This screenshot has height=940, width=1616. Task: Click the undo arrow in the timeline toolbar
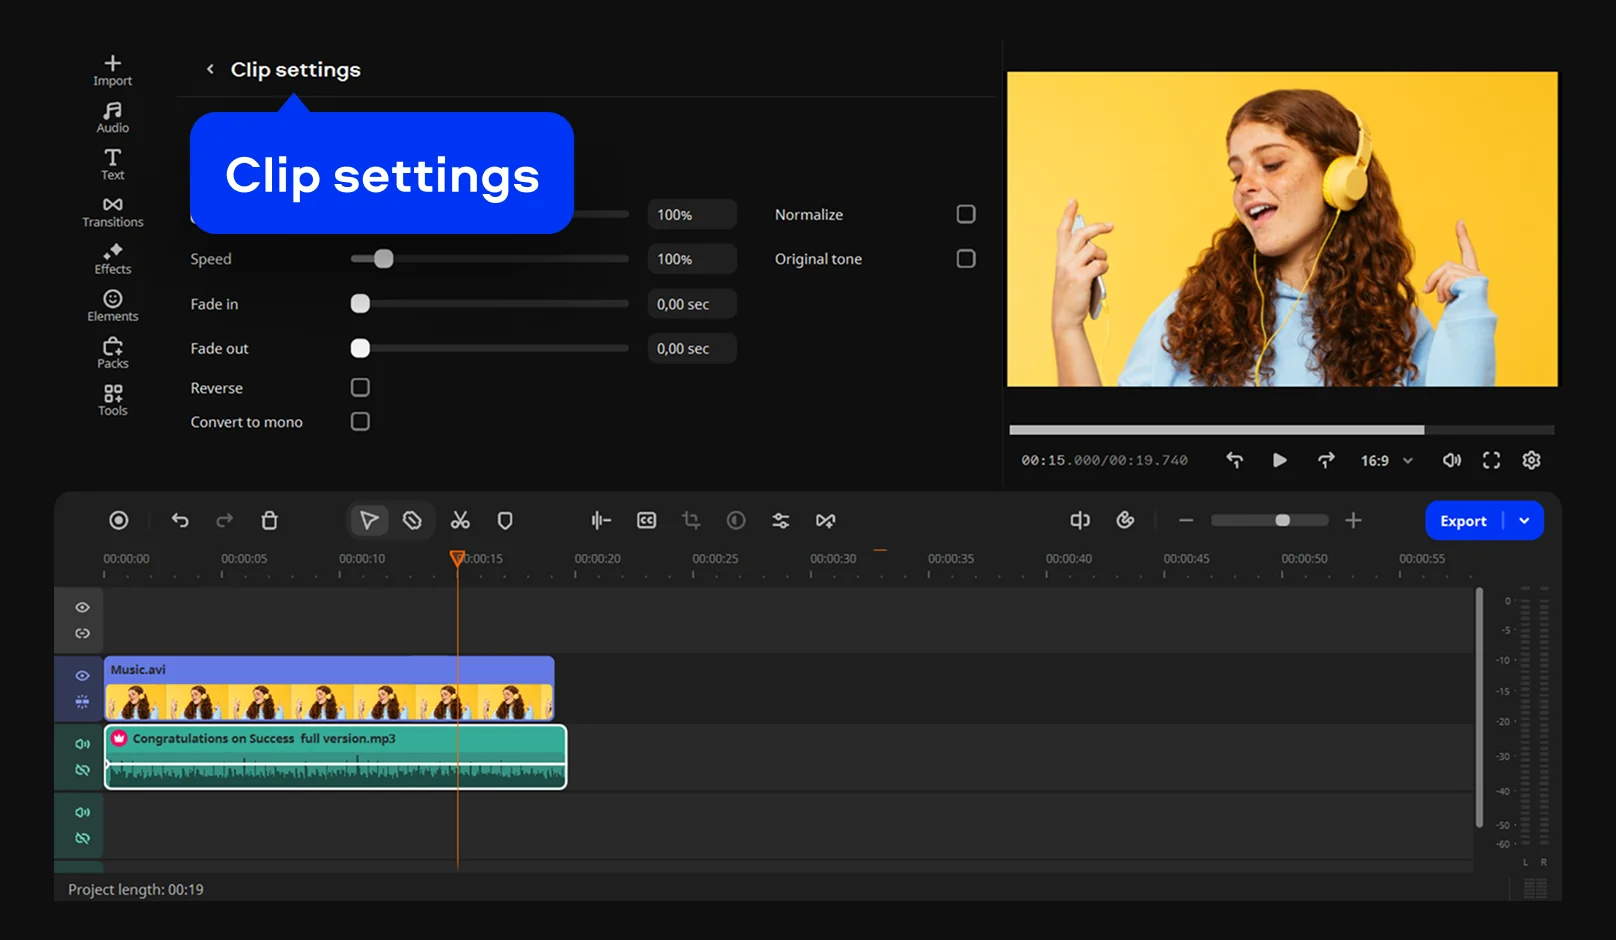click(x=180, y=520)
